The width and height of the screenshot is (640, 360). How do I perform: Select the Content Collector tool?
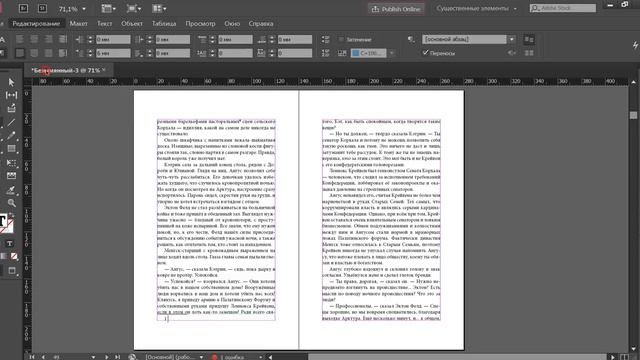(11, 108)
